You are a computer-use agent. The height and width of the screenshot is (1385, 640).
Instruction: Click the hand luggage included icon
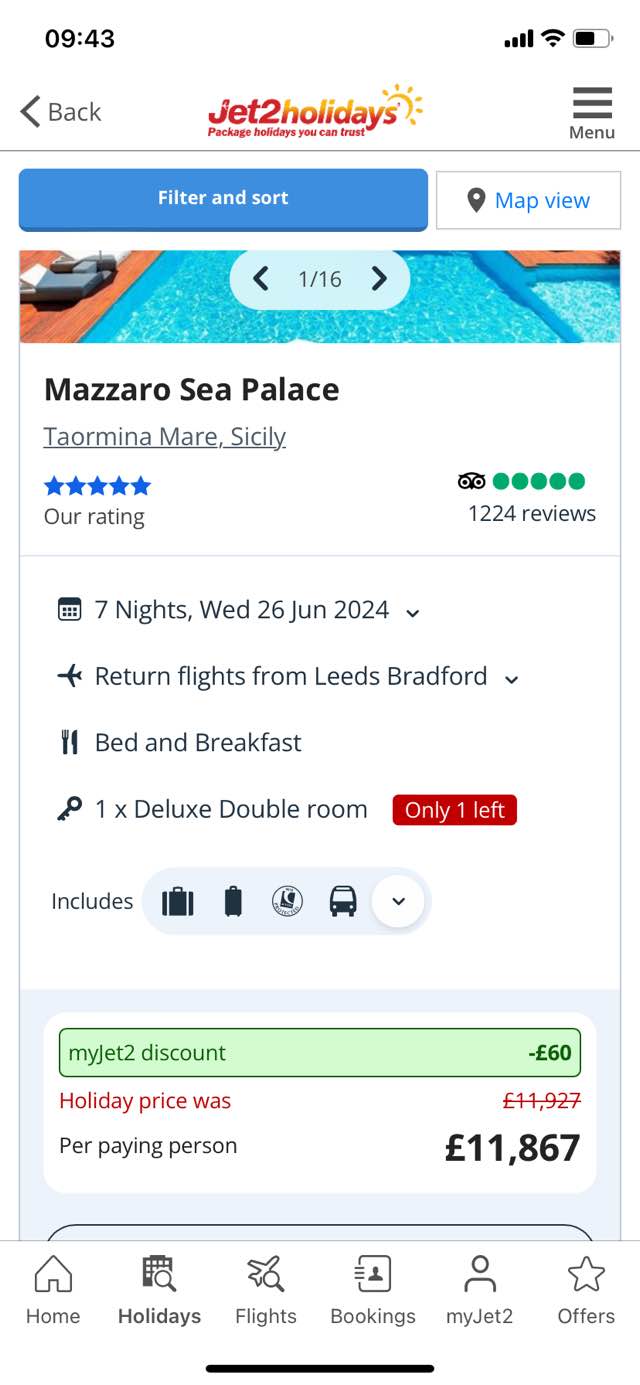click(x=233, y=901)
